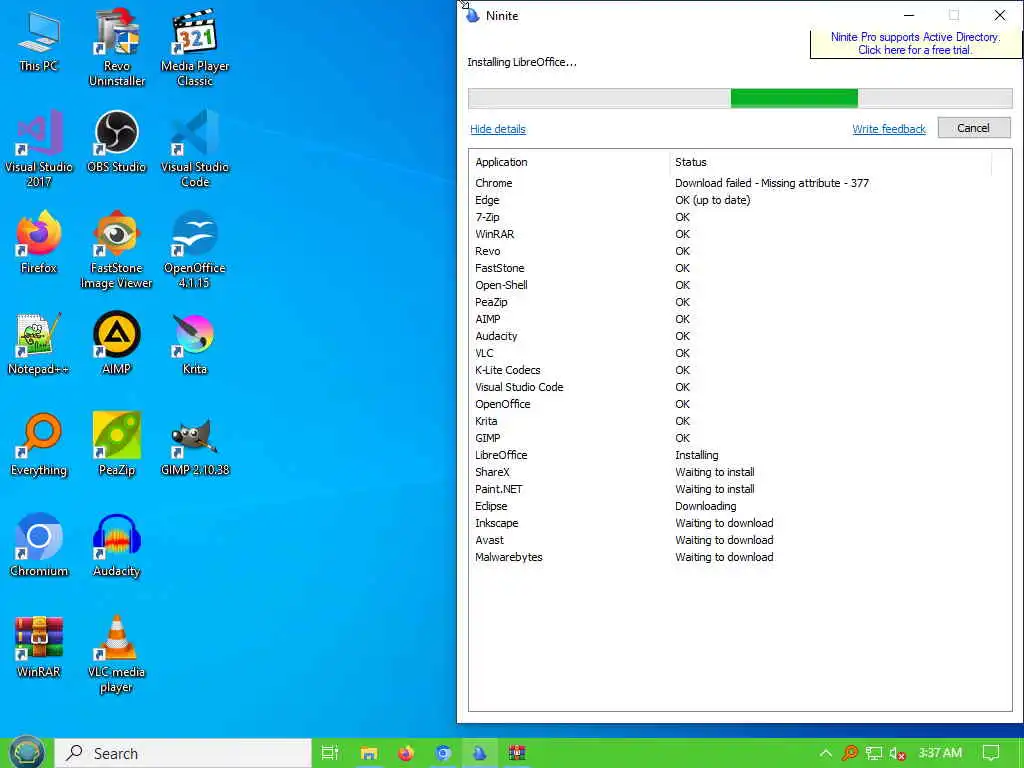Image resolution: width=1024 pixels, height=768 pixels.
Task: Select VLC media player desktop icon
Action: point(117,654)
